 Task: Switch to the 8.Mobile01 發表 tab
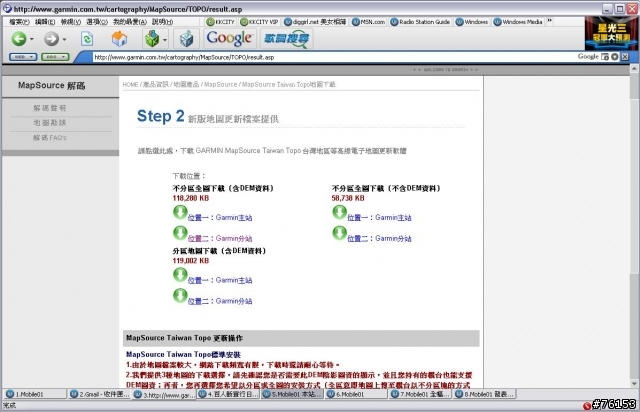point(484,394)
